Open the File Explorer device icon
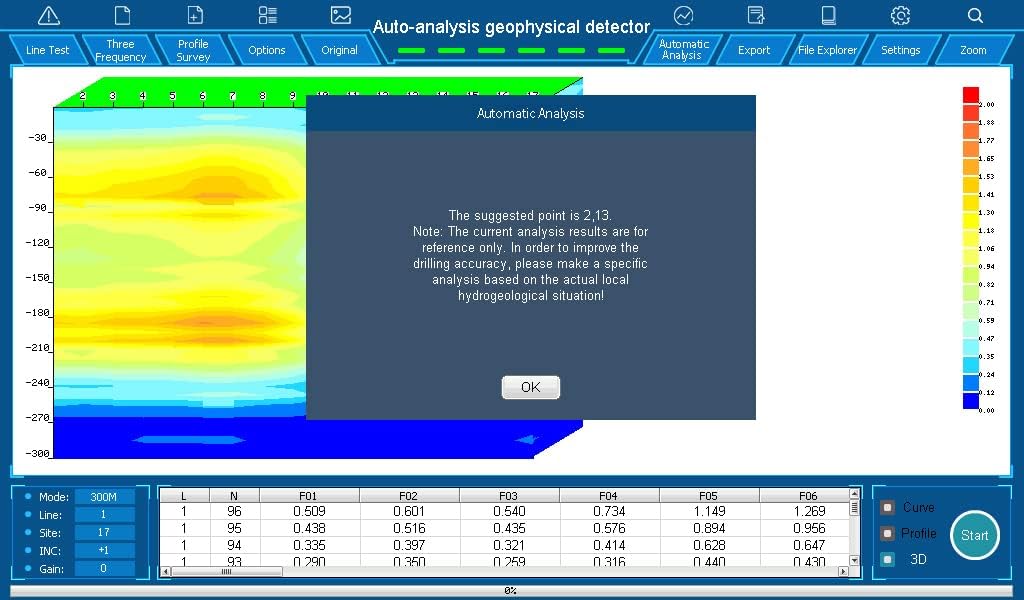 pos(827,15)
